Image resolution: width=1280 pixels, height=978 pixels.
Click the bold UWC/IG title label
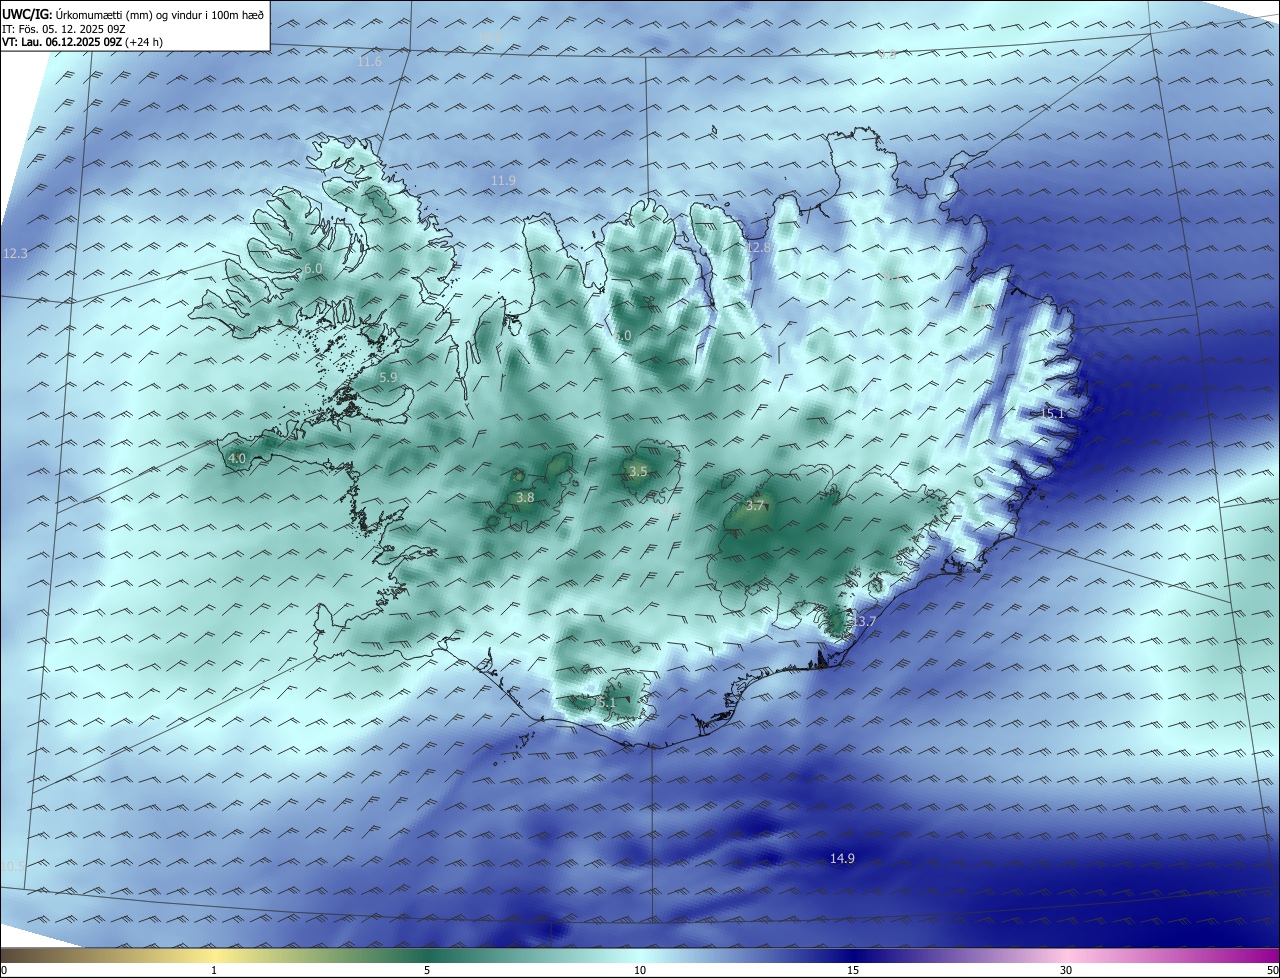point(27,15)
